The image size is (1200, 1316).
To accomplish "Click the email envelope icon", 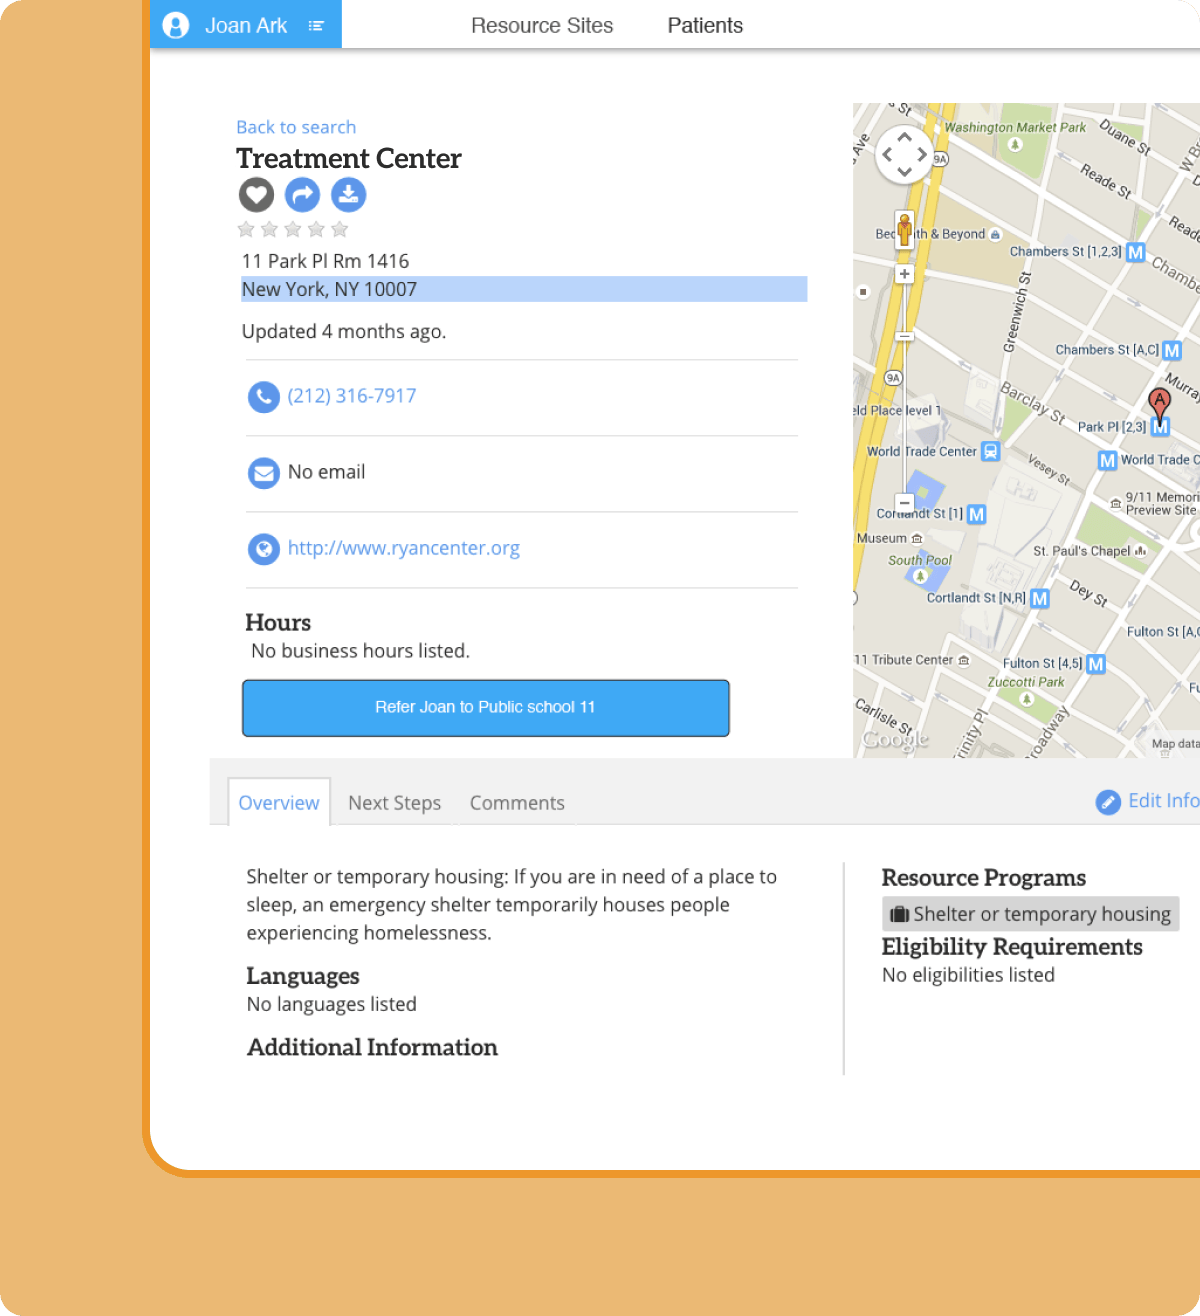I will [263, 473].
